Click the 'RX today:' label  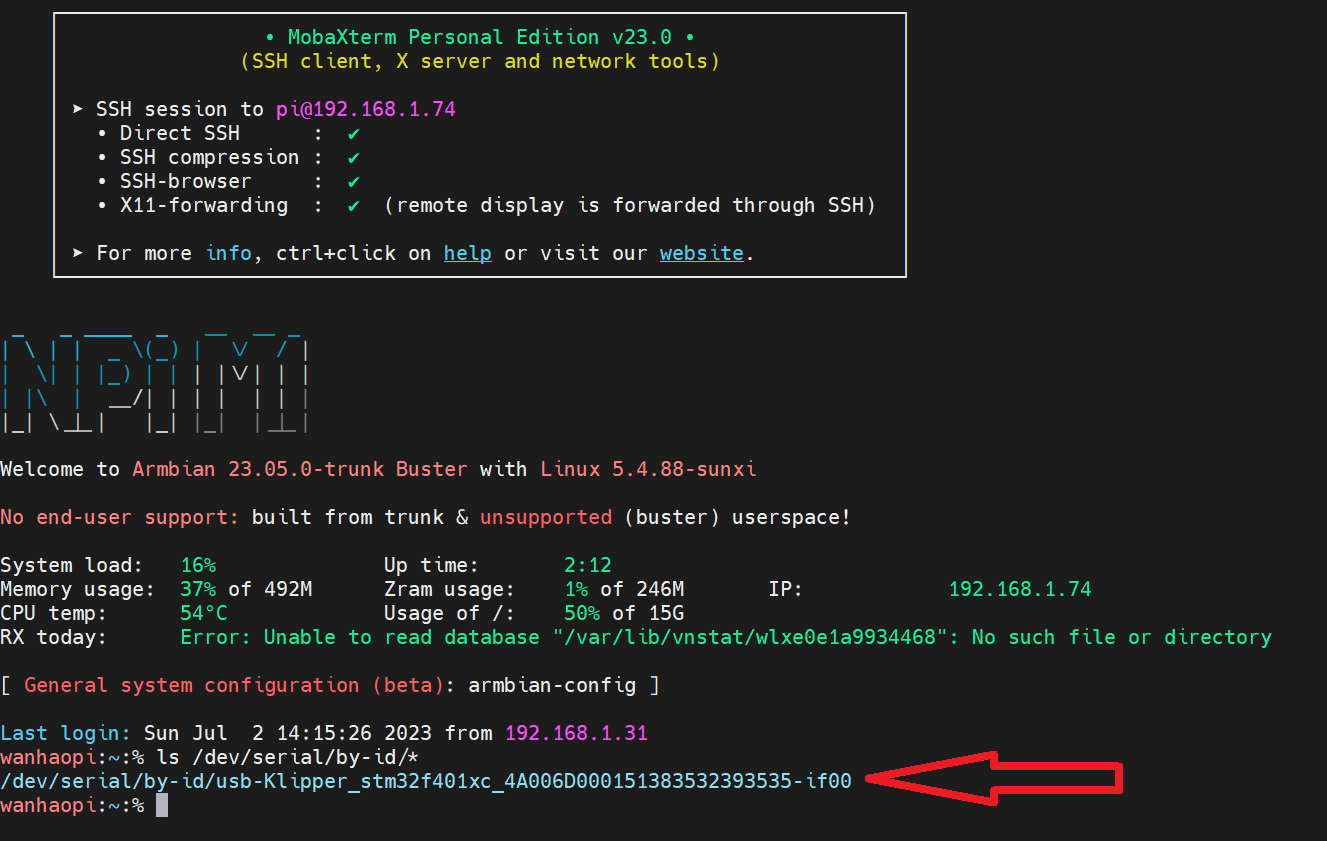54,637
